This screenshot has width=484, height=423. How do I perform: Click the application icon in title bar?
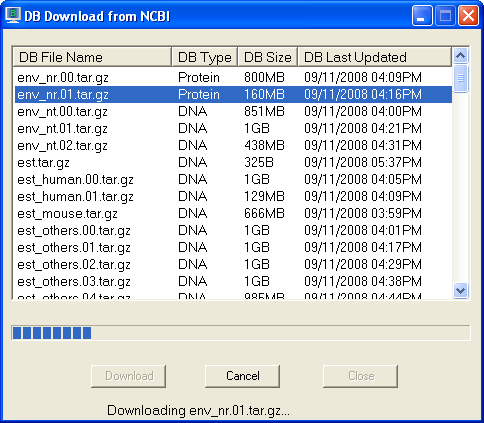[x=13, y=15]
